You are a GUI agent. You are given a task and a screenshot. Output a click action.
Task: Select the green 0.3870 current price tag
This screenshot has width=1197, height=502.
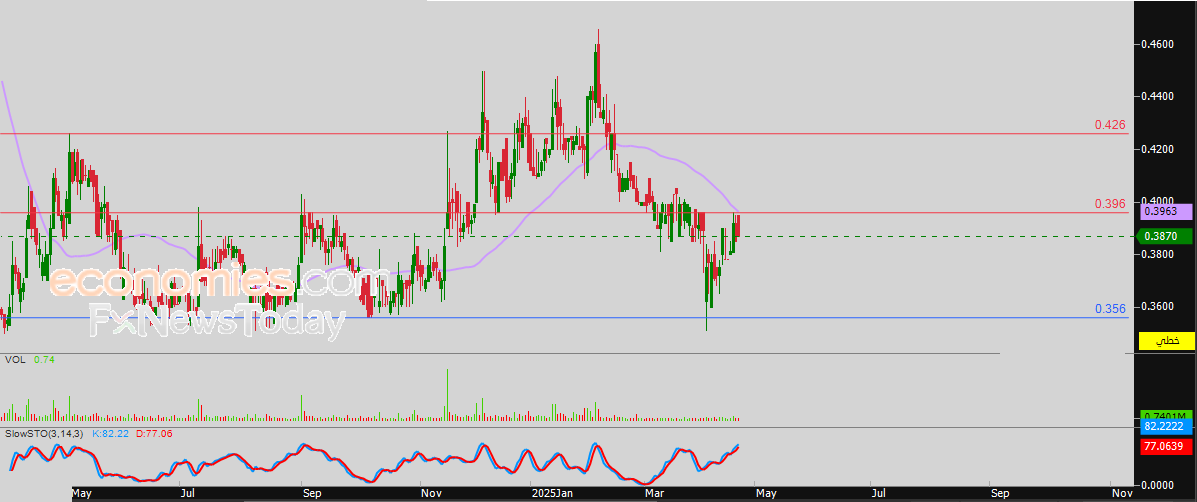coord(1166,237)
